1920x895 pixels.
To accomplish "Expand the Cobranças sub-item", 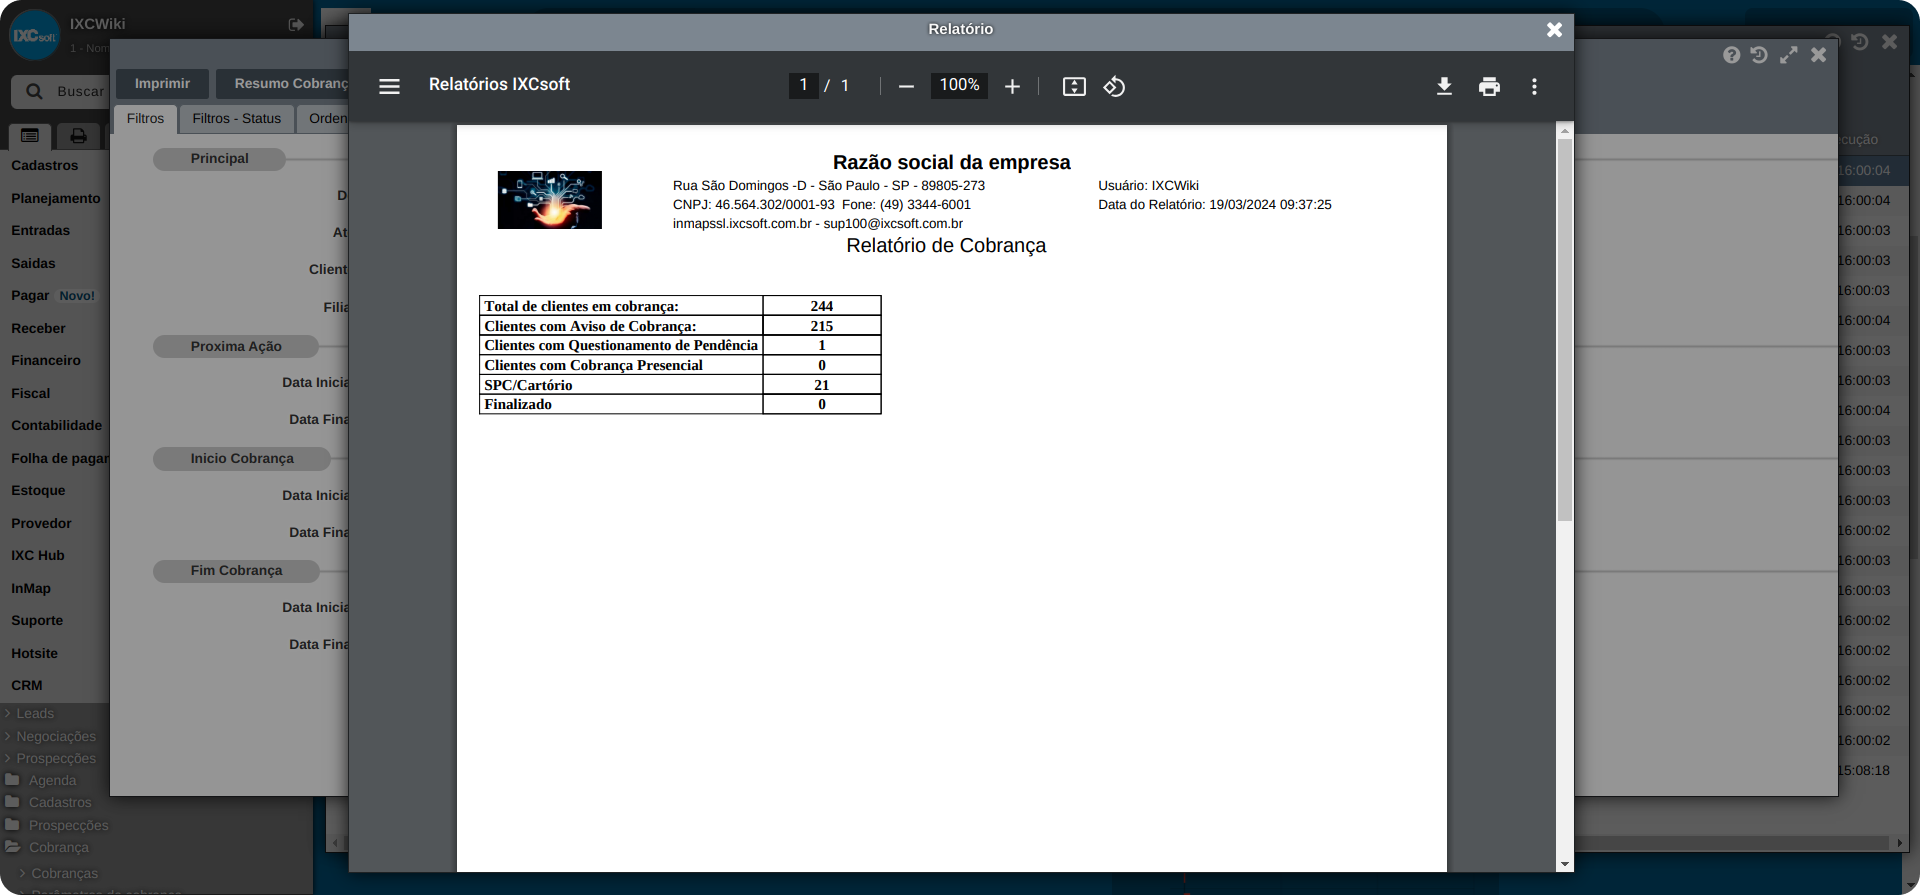I will [x=59, y=874].
